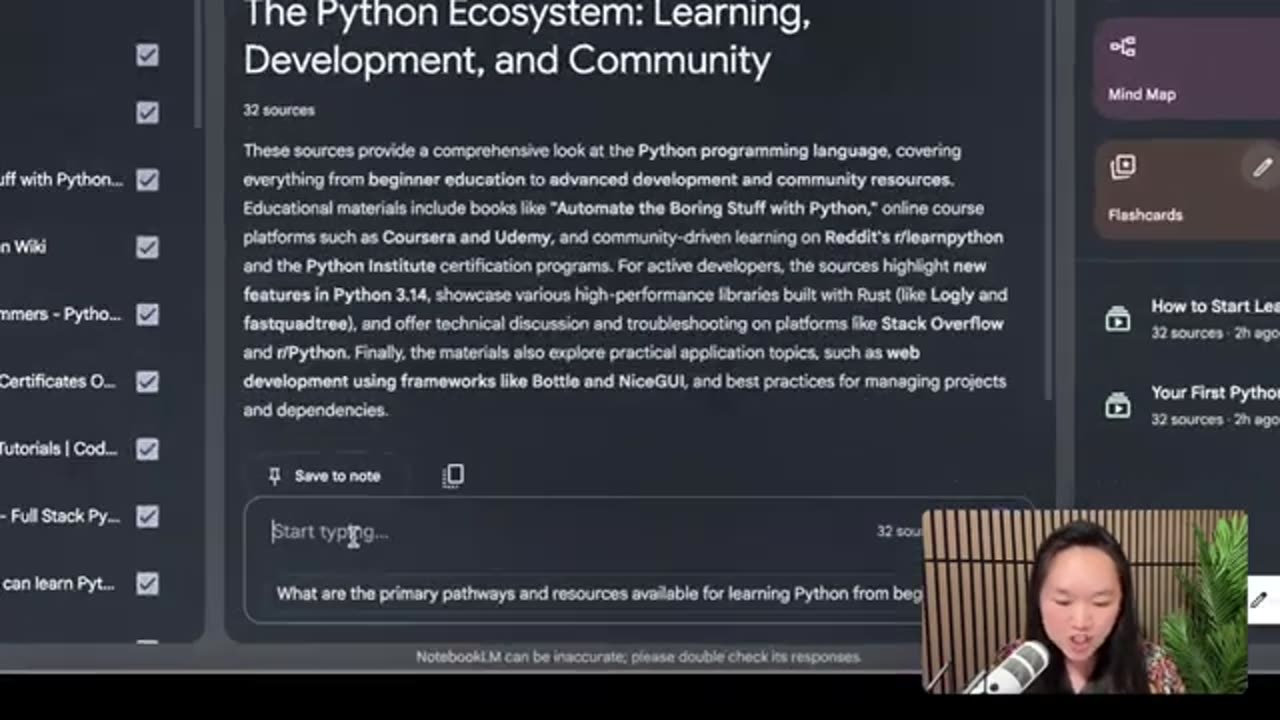Edit Flashcards with the pencil icon
Viewport: 1280px width, 720px height.
1262,168
